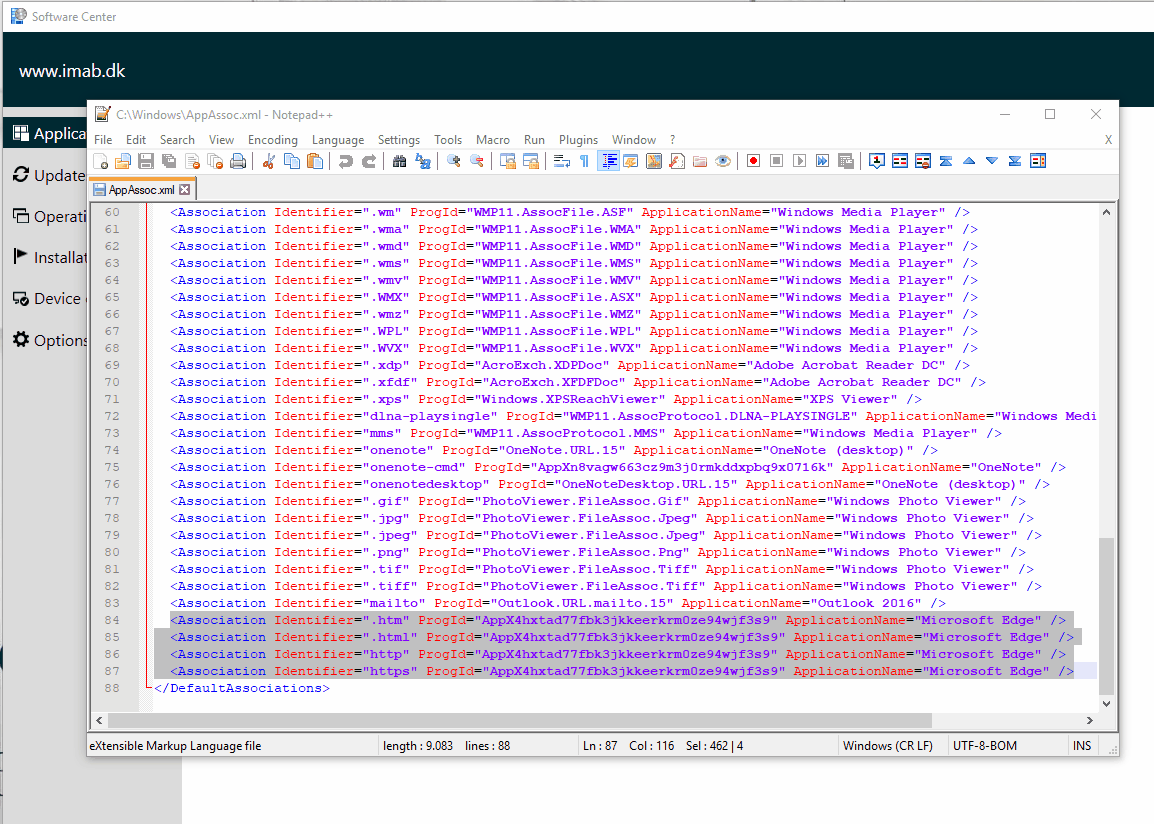Viewport: 1154px width, 824px height.
Task: Click the Compare plugin icon with number 1
Action: 877,161
